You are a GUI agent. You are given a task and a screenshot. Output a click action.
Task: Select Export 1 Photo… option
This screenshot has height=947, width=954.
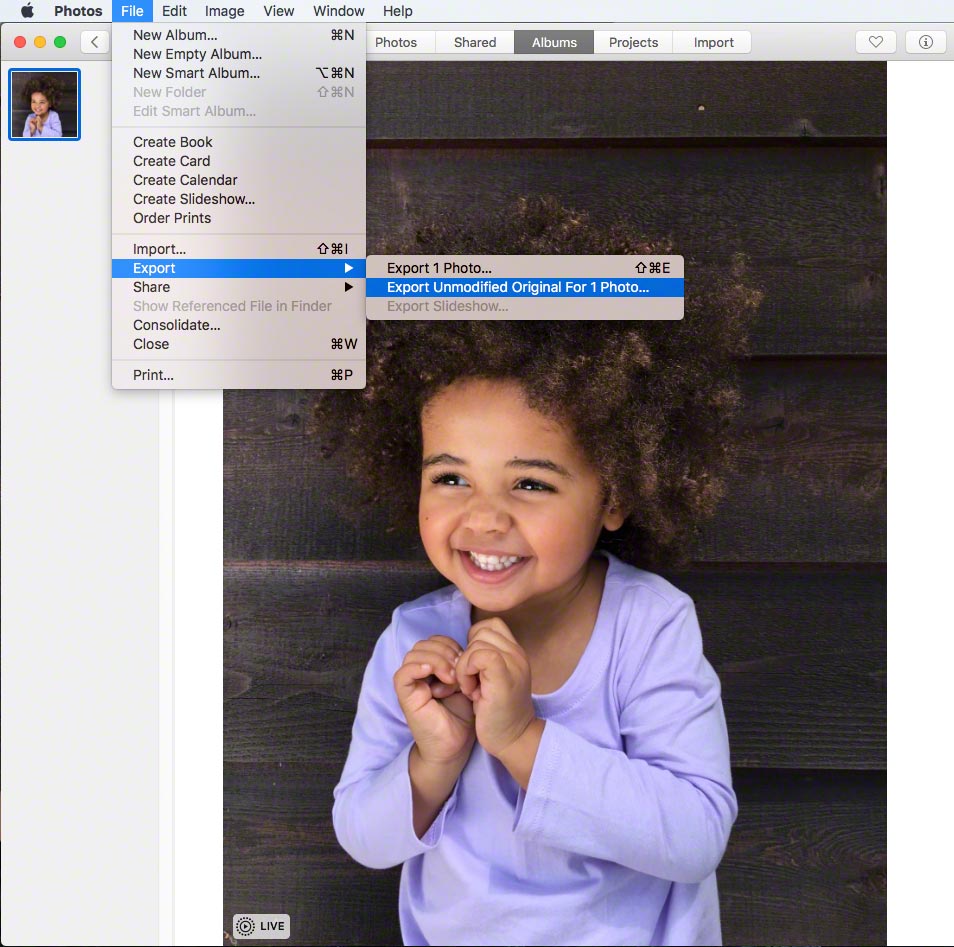(524, 268)
